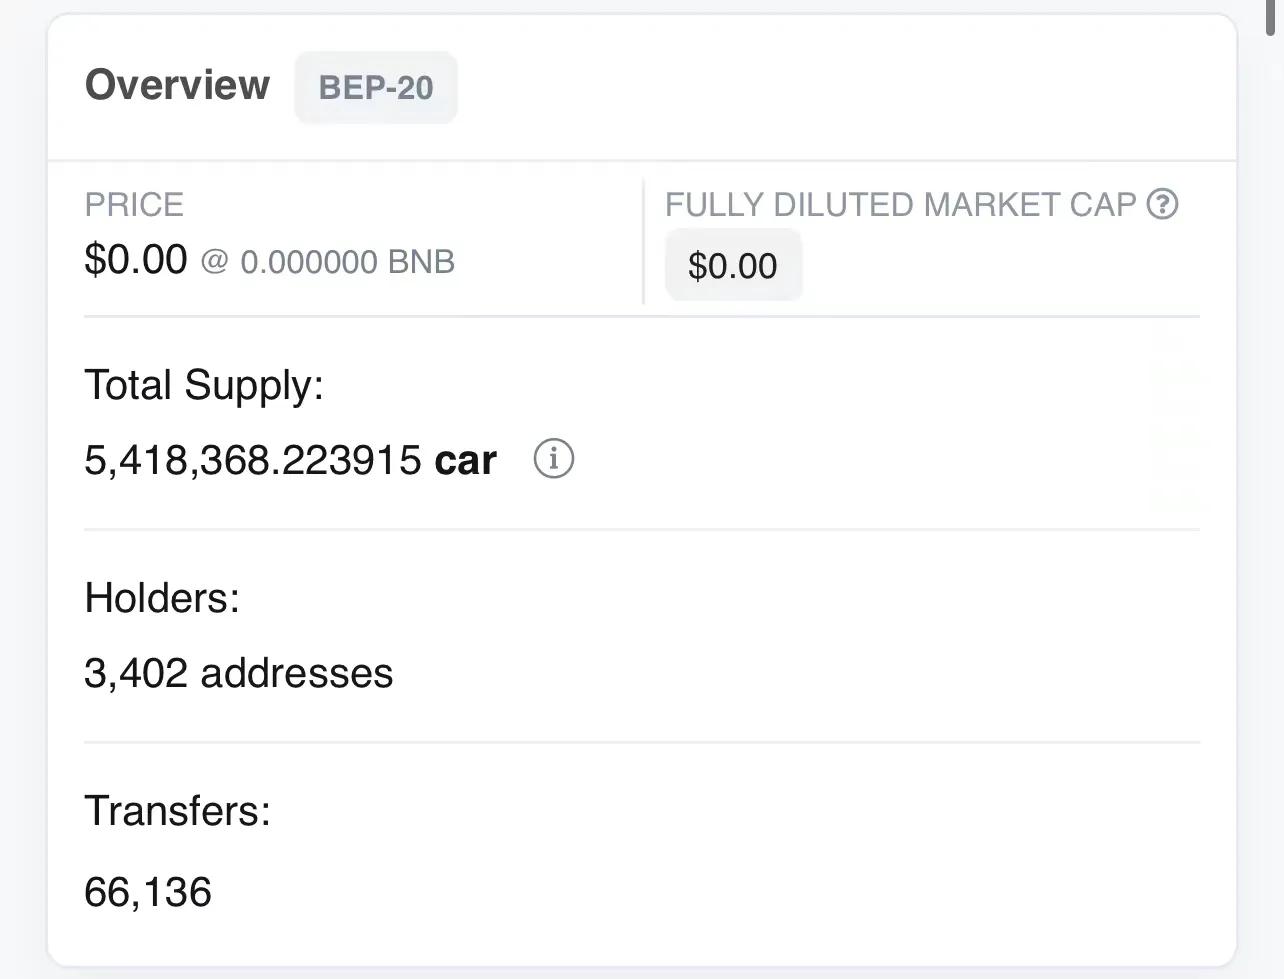Screen dimensions: 1284x979
Task: Click the BEP-20 token standard badge
Action: click(x=376, y=88)
